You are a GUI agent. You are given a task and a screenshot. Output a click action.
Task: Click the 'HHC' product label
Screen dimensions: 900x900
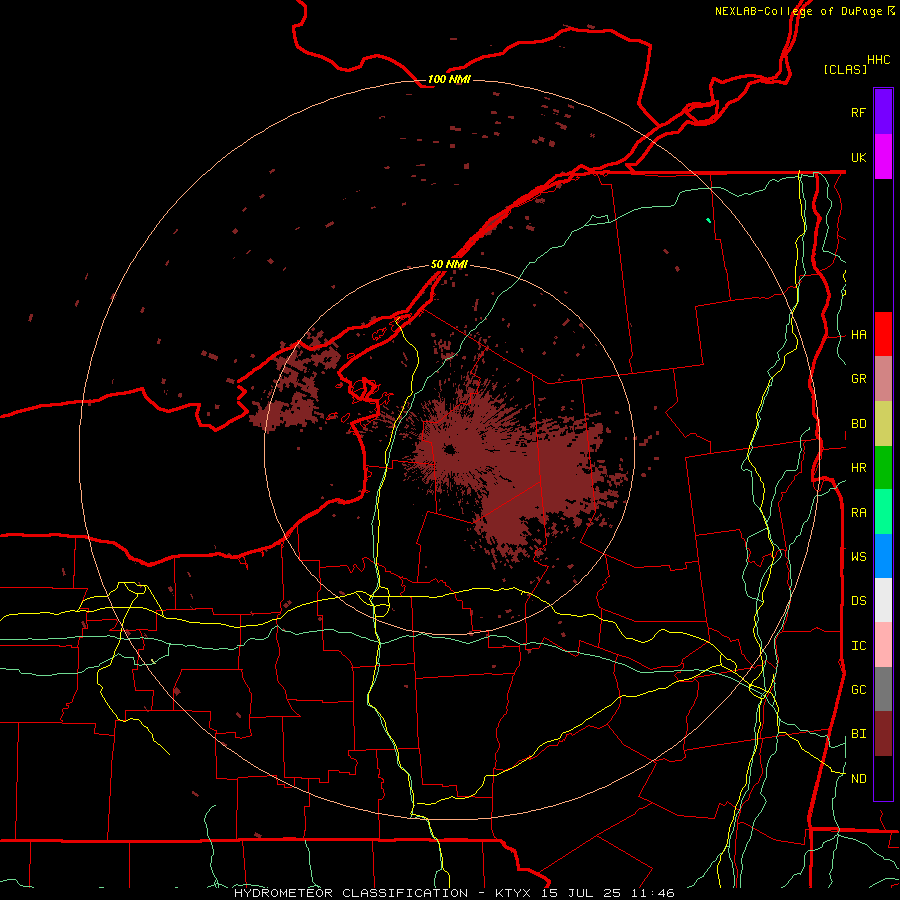point(878,60)
